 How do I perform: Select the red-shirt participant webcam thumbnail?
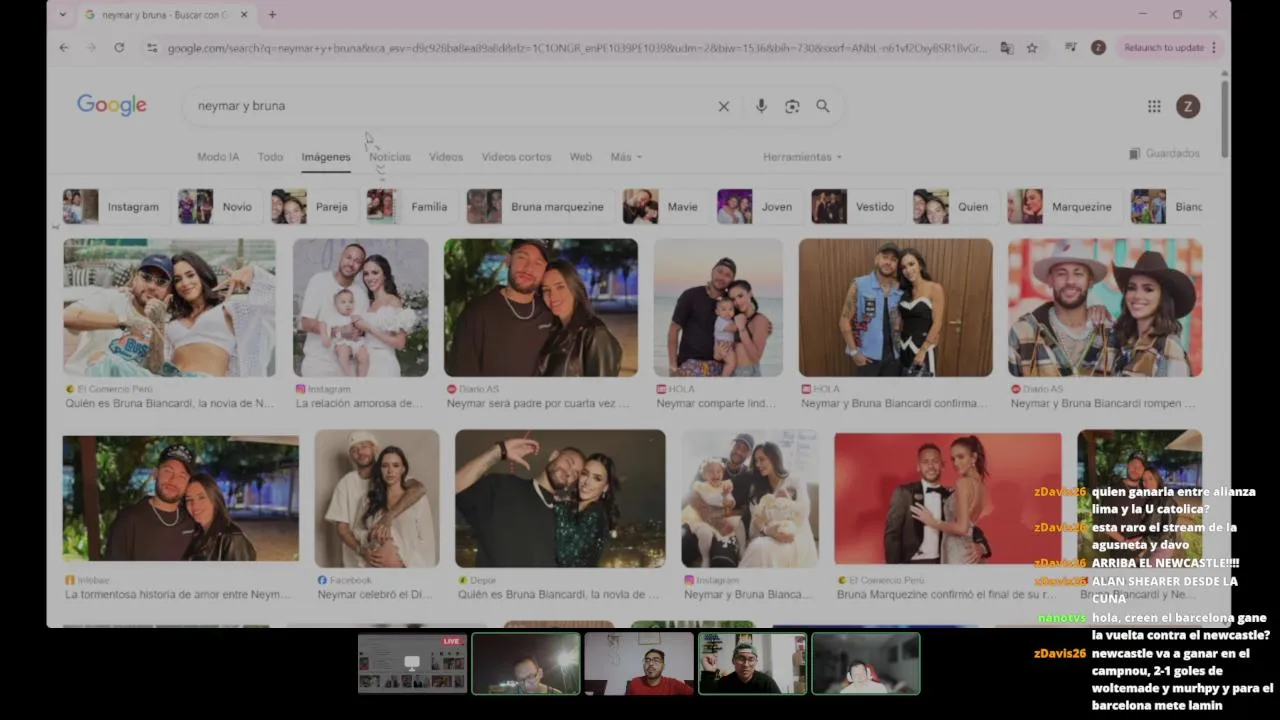(x=639, y=663)
